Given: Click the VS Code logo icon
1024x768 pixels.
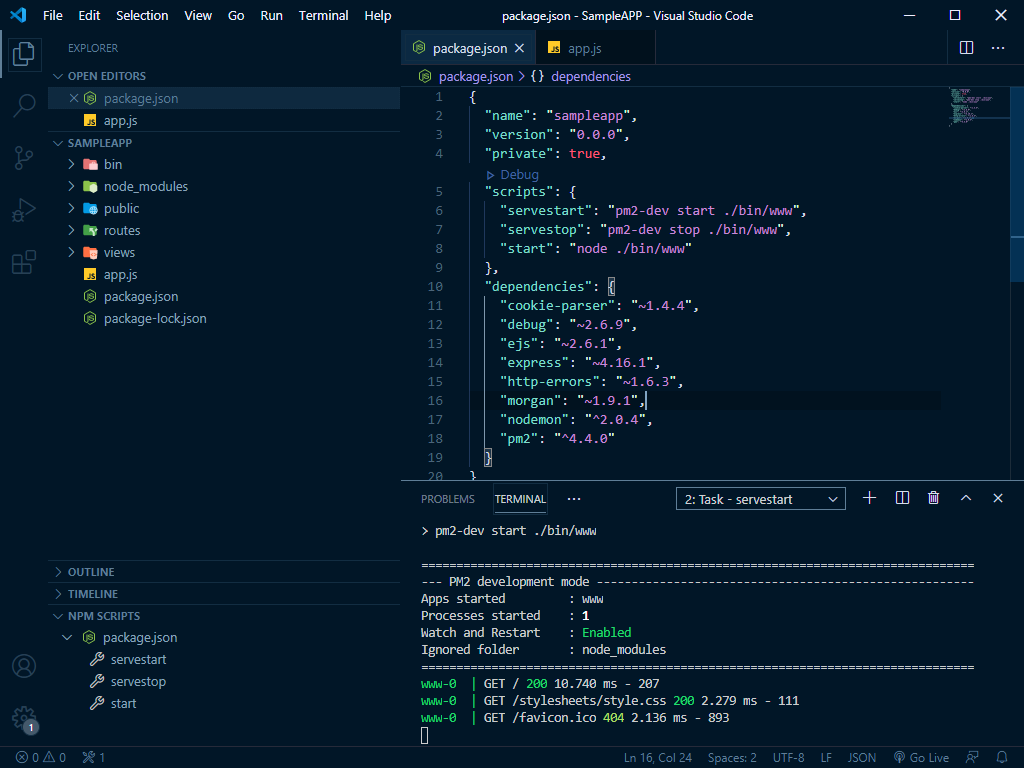Looking at the screenshot, I should [x=18, y=15].
